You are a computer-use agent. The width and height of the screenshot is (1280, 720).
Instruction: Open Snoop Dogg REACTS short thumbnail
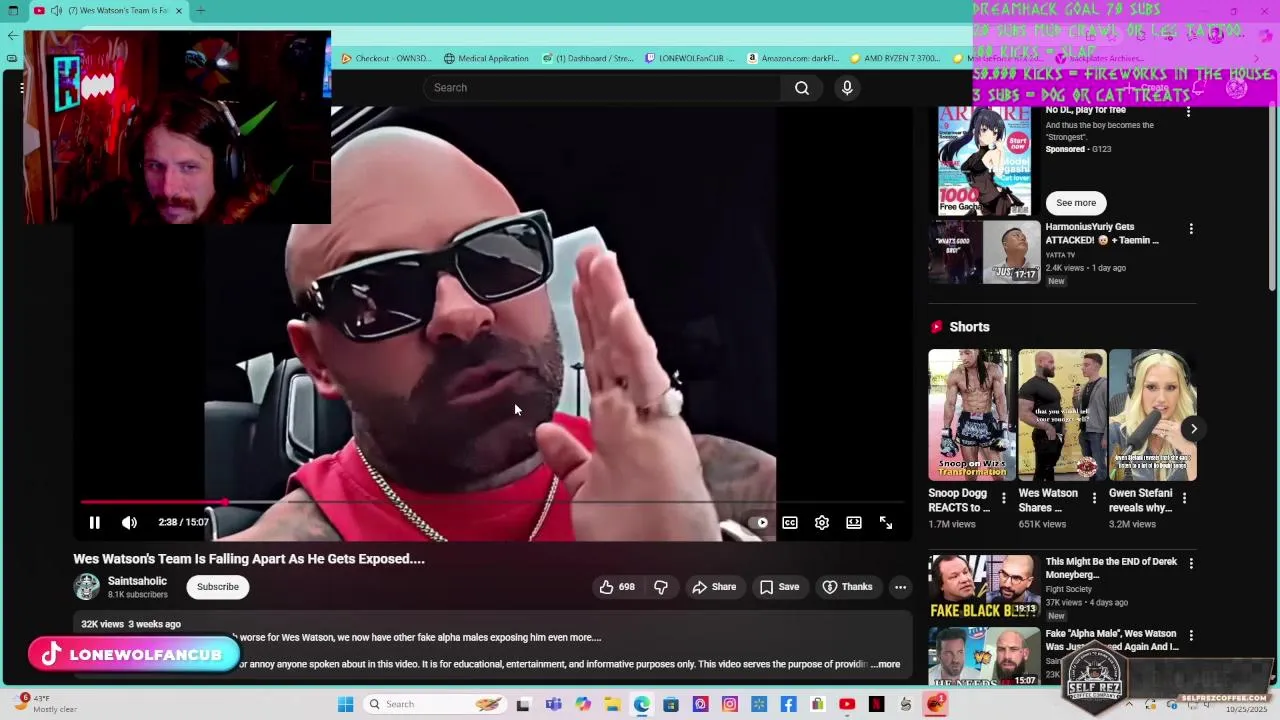pos(971,415)
